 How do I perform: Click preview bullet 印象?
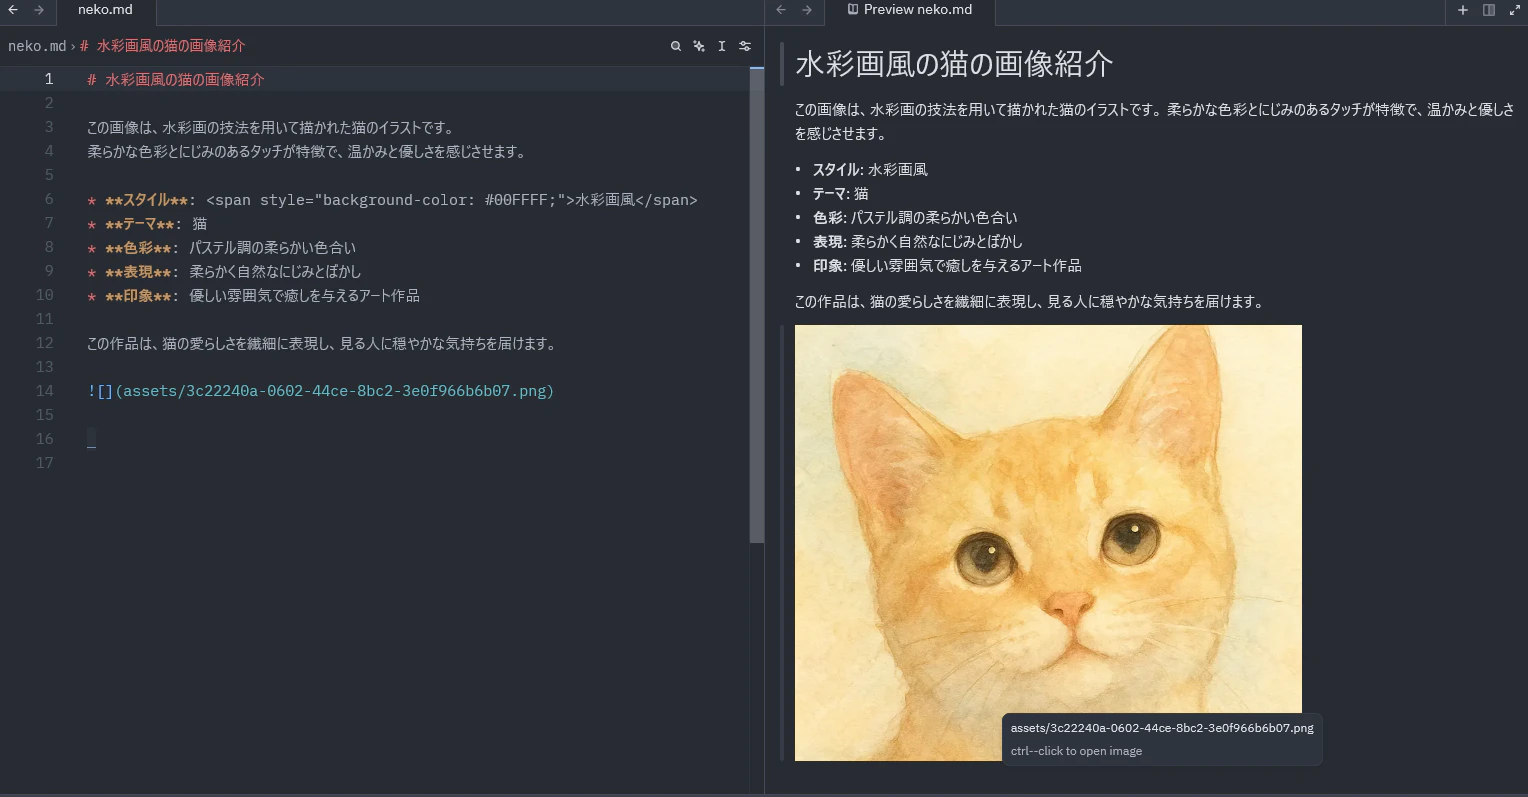pos(947,266)
